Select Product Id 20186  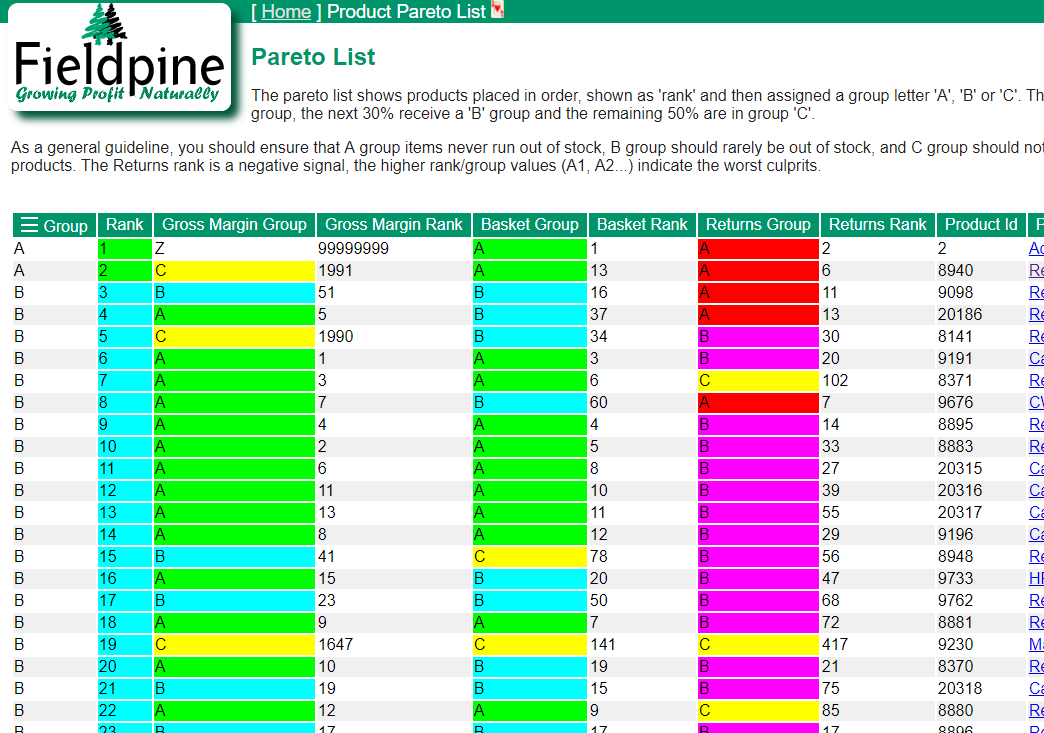960,315
